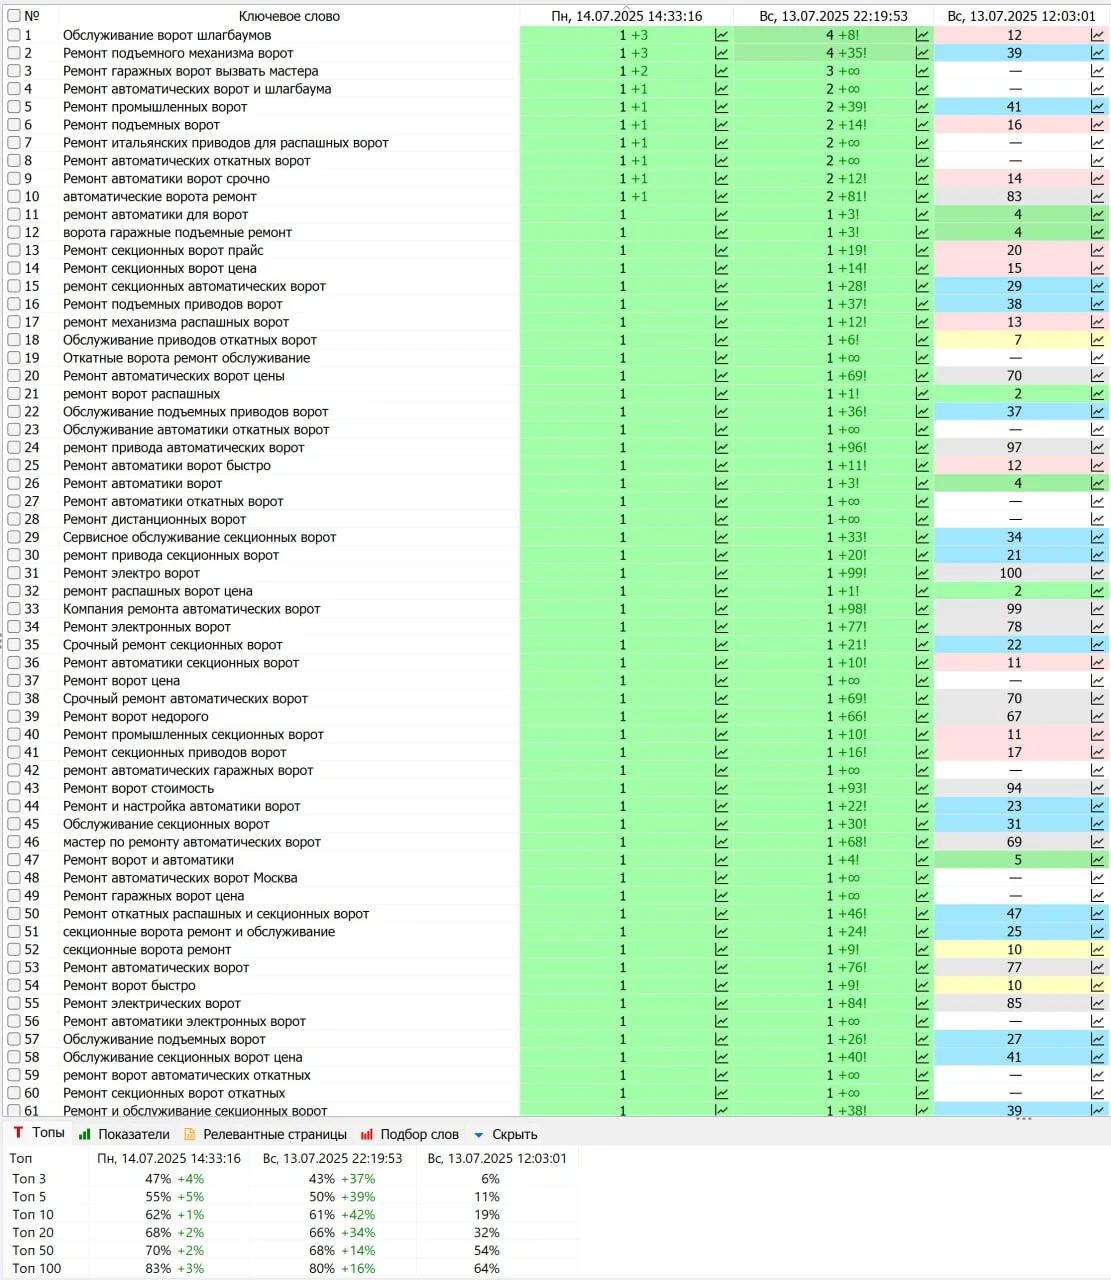Viewport: 1111px width, 1280px height.
Task: Switch to the Показатели tab
Action: pos(124,1134)
